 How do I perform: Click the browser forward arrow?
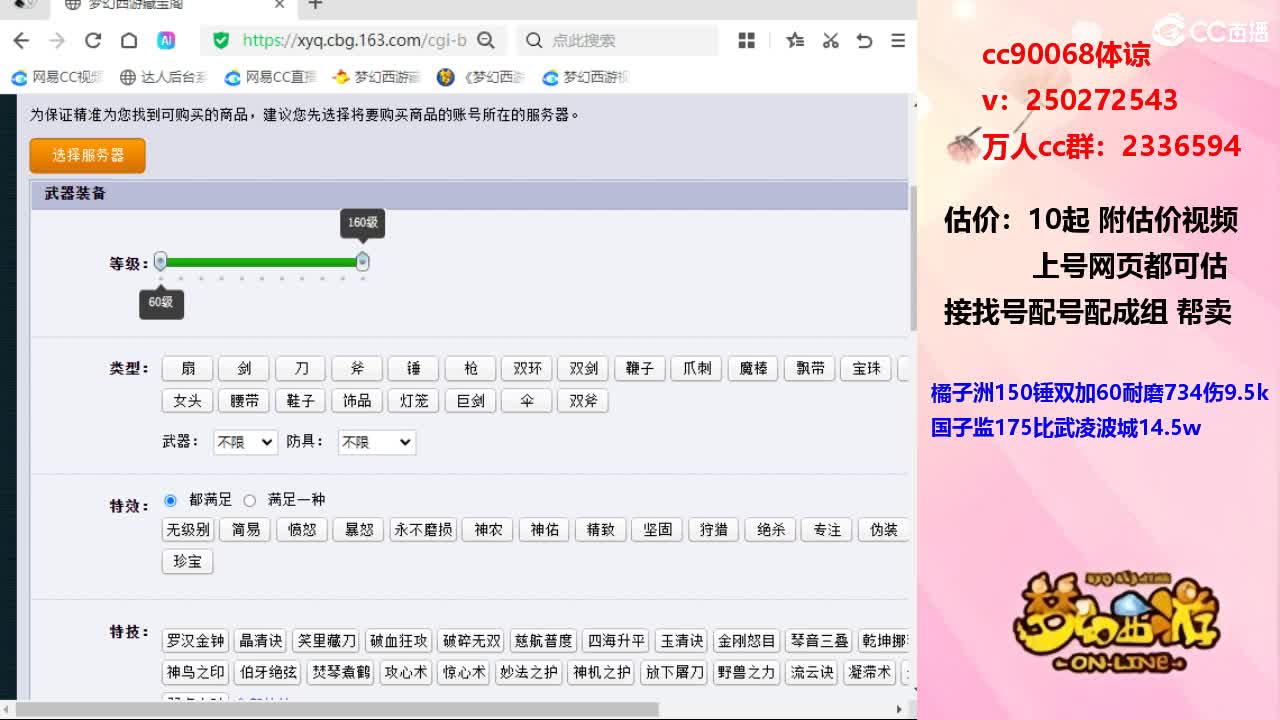(57, 40)
